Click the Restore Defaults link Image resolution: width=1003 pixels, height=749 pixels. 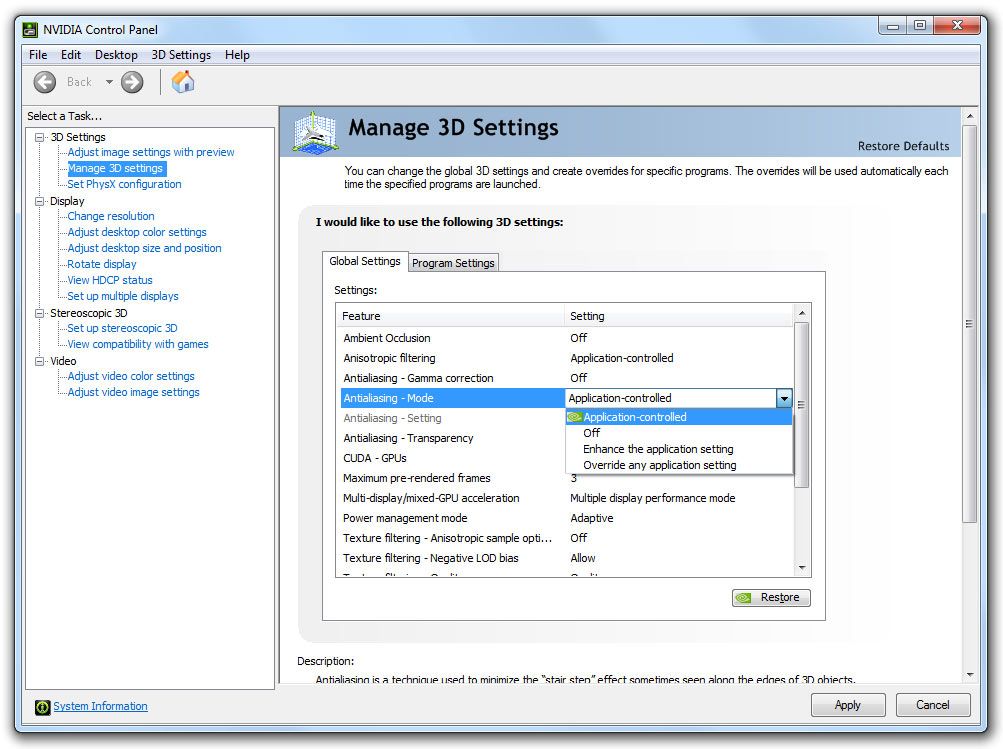(x=903, y=146)
